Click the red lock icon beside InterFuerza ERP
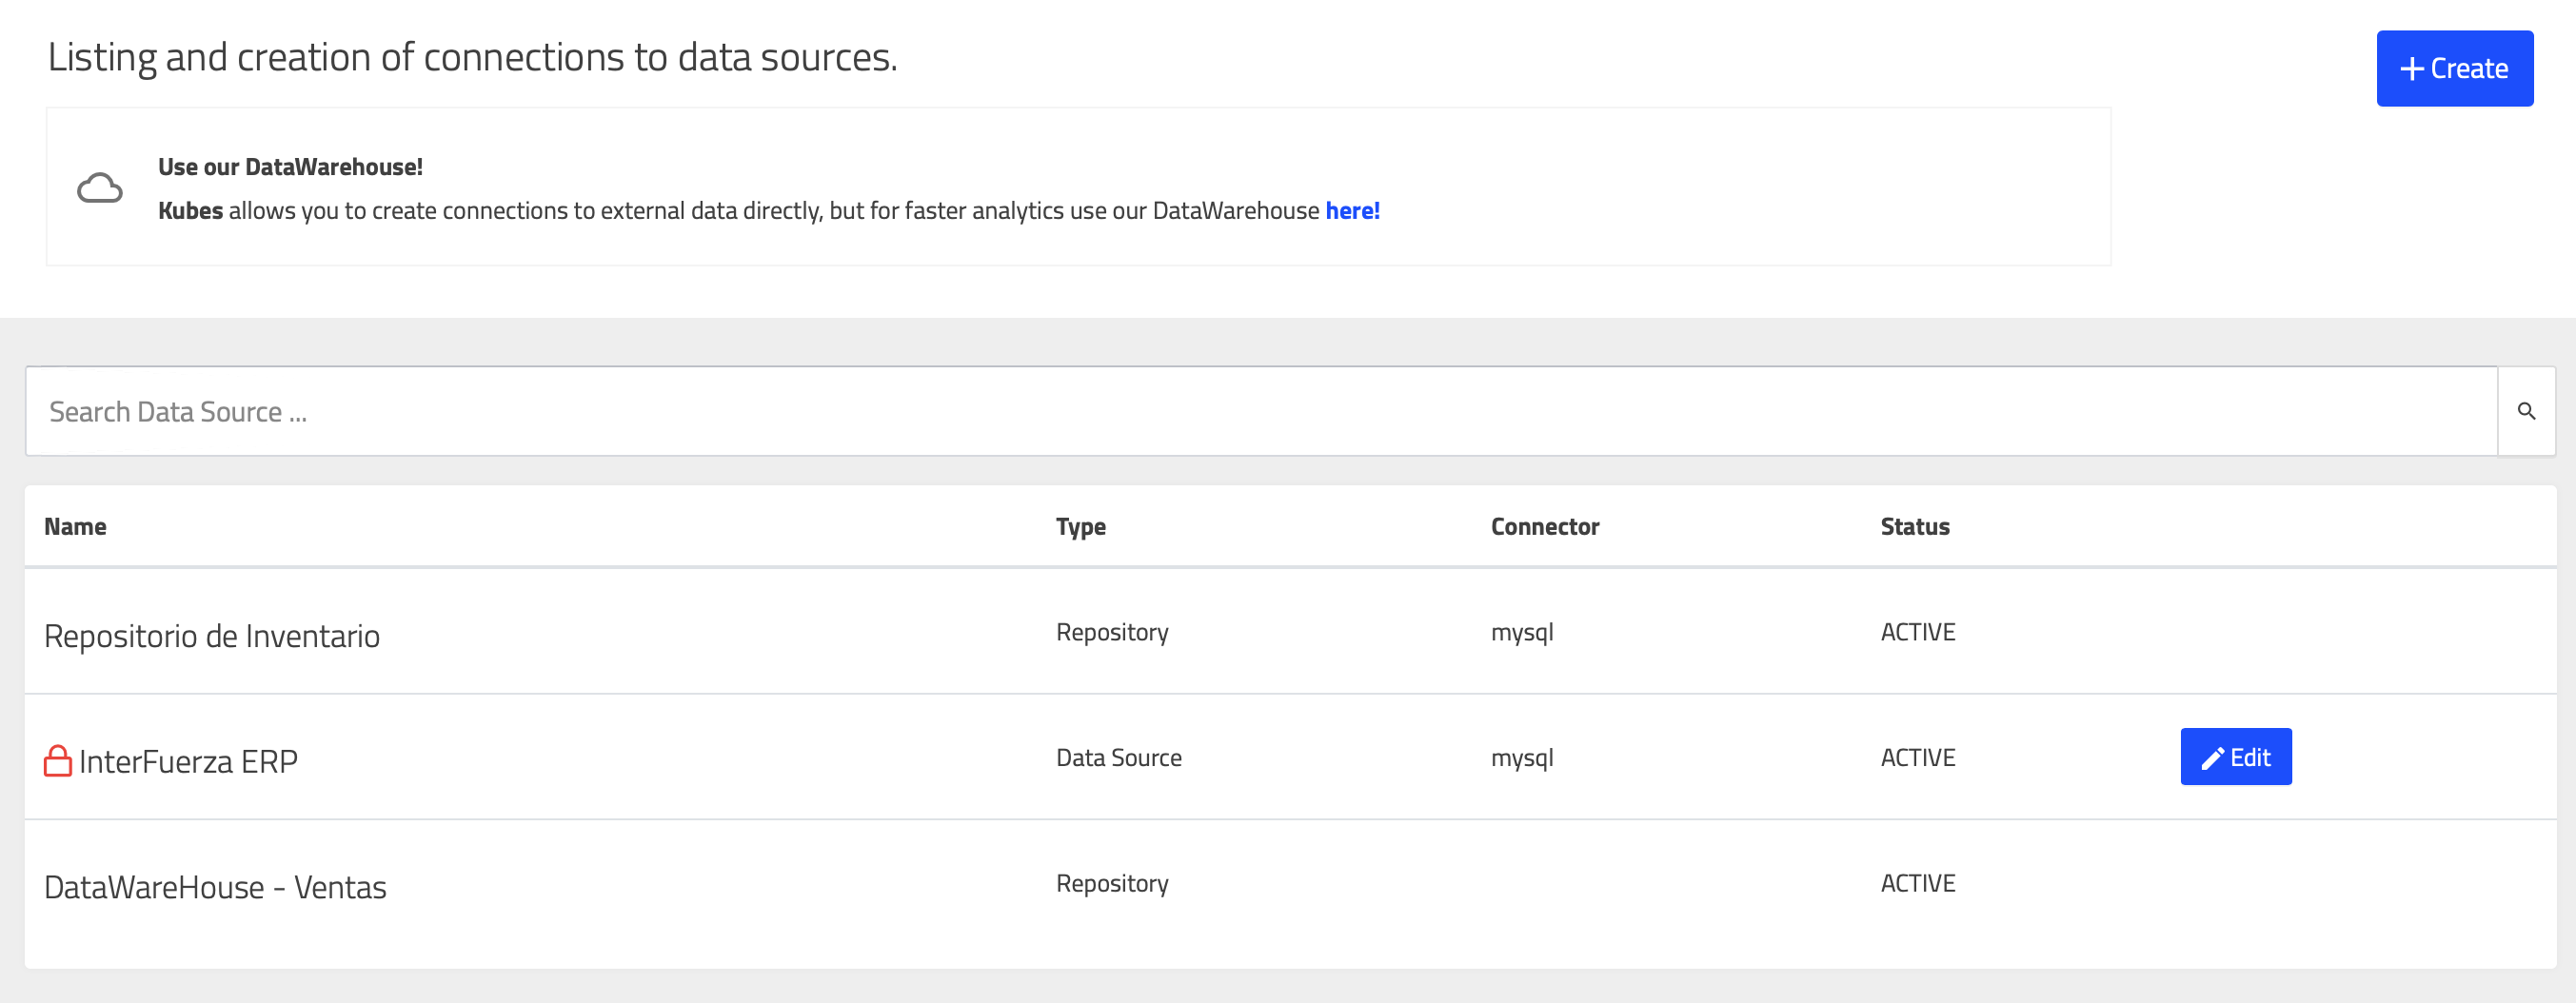 tap(58, 761)
